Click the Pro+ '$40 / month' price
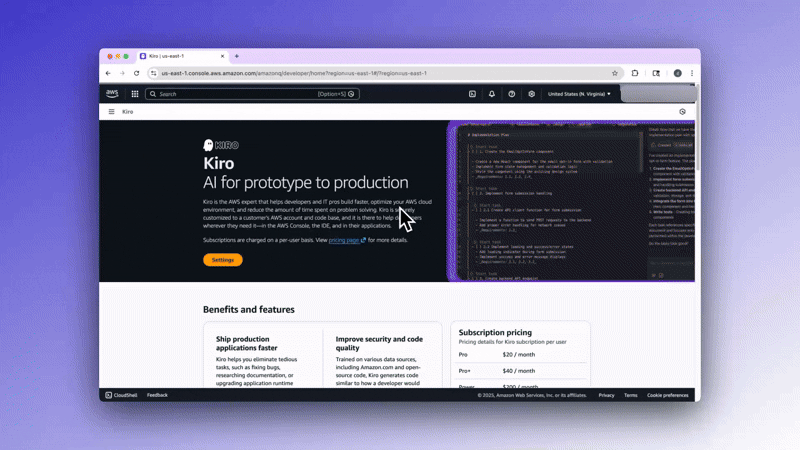 pos(519,371)
